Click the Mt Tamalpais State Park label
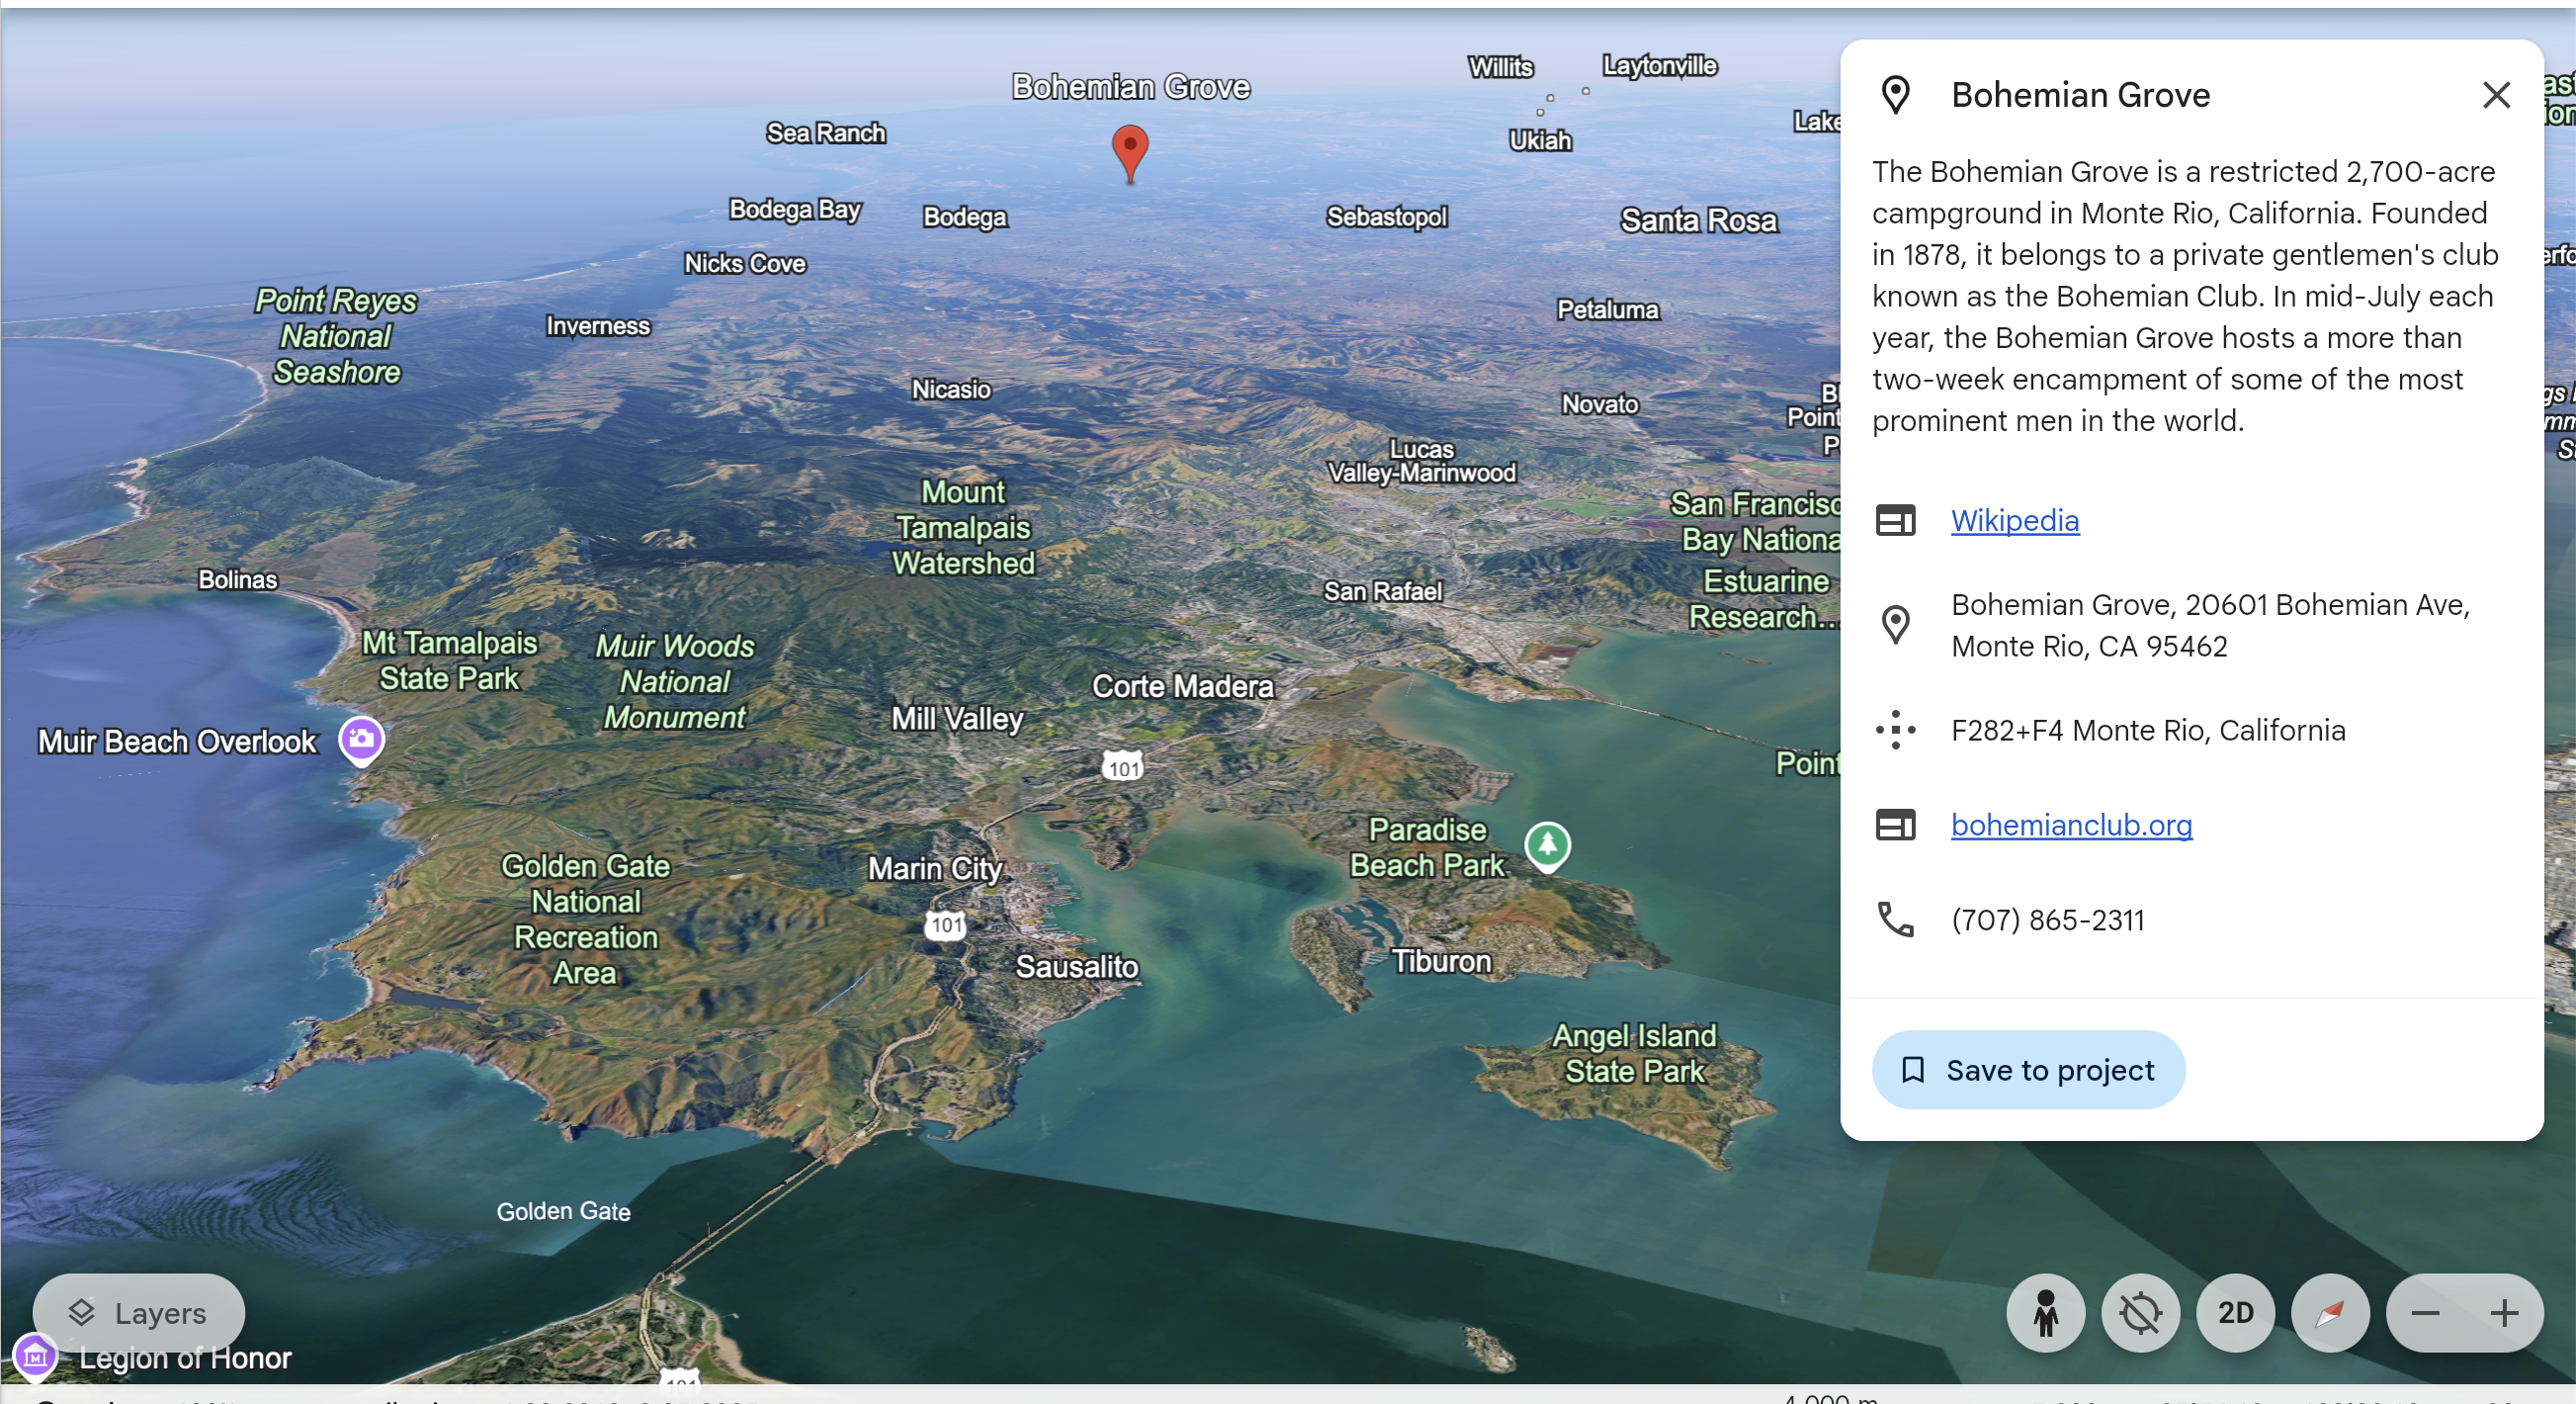The width and height of the screenshot is (2576, 1404). coord(449,660)
